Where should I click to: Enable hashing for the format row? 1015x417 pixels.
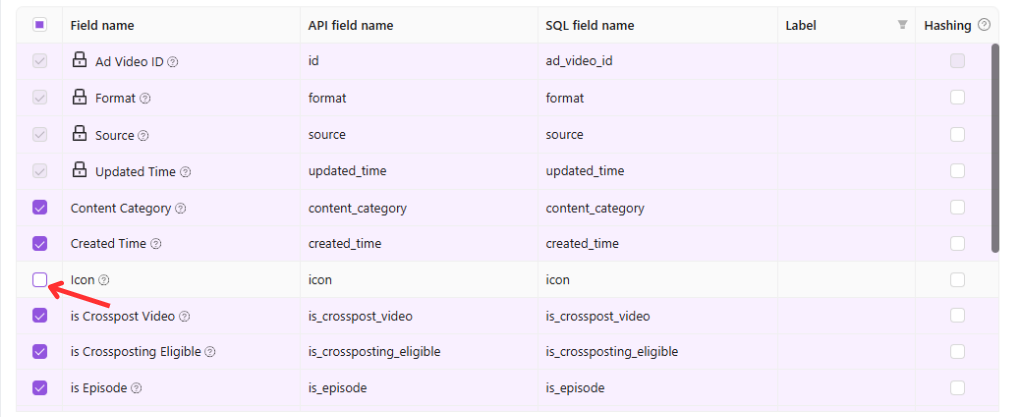[957, 98]
